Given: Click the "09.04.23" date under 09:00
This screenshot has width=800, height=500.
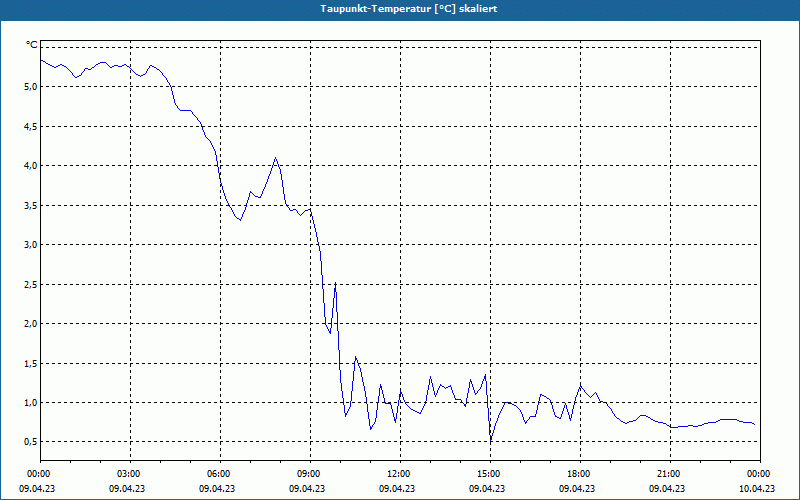Looking at the screenshot, I should click(307, 488).
